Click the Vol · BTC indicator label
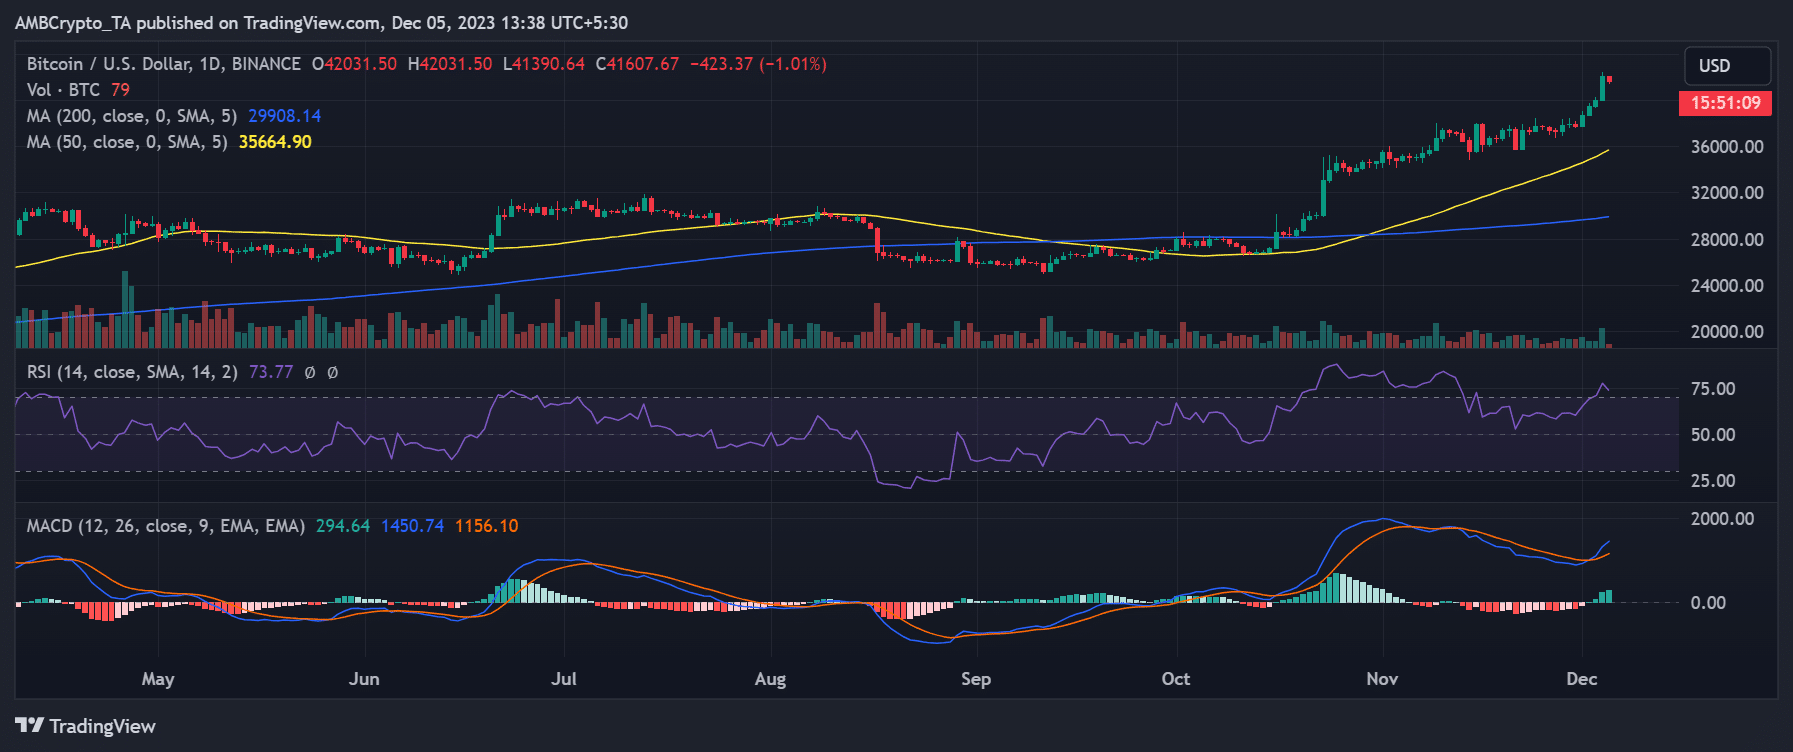 [63, 90]
